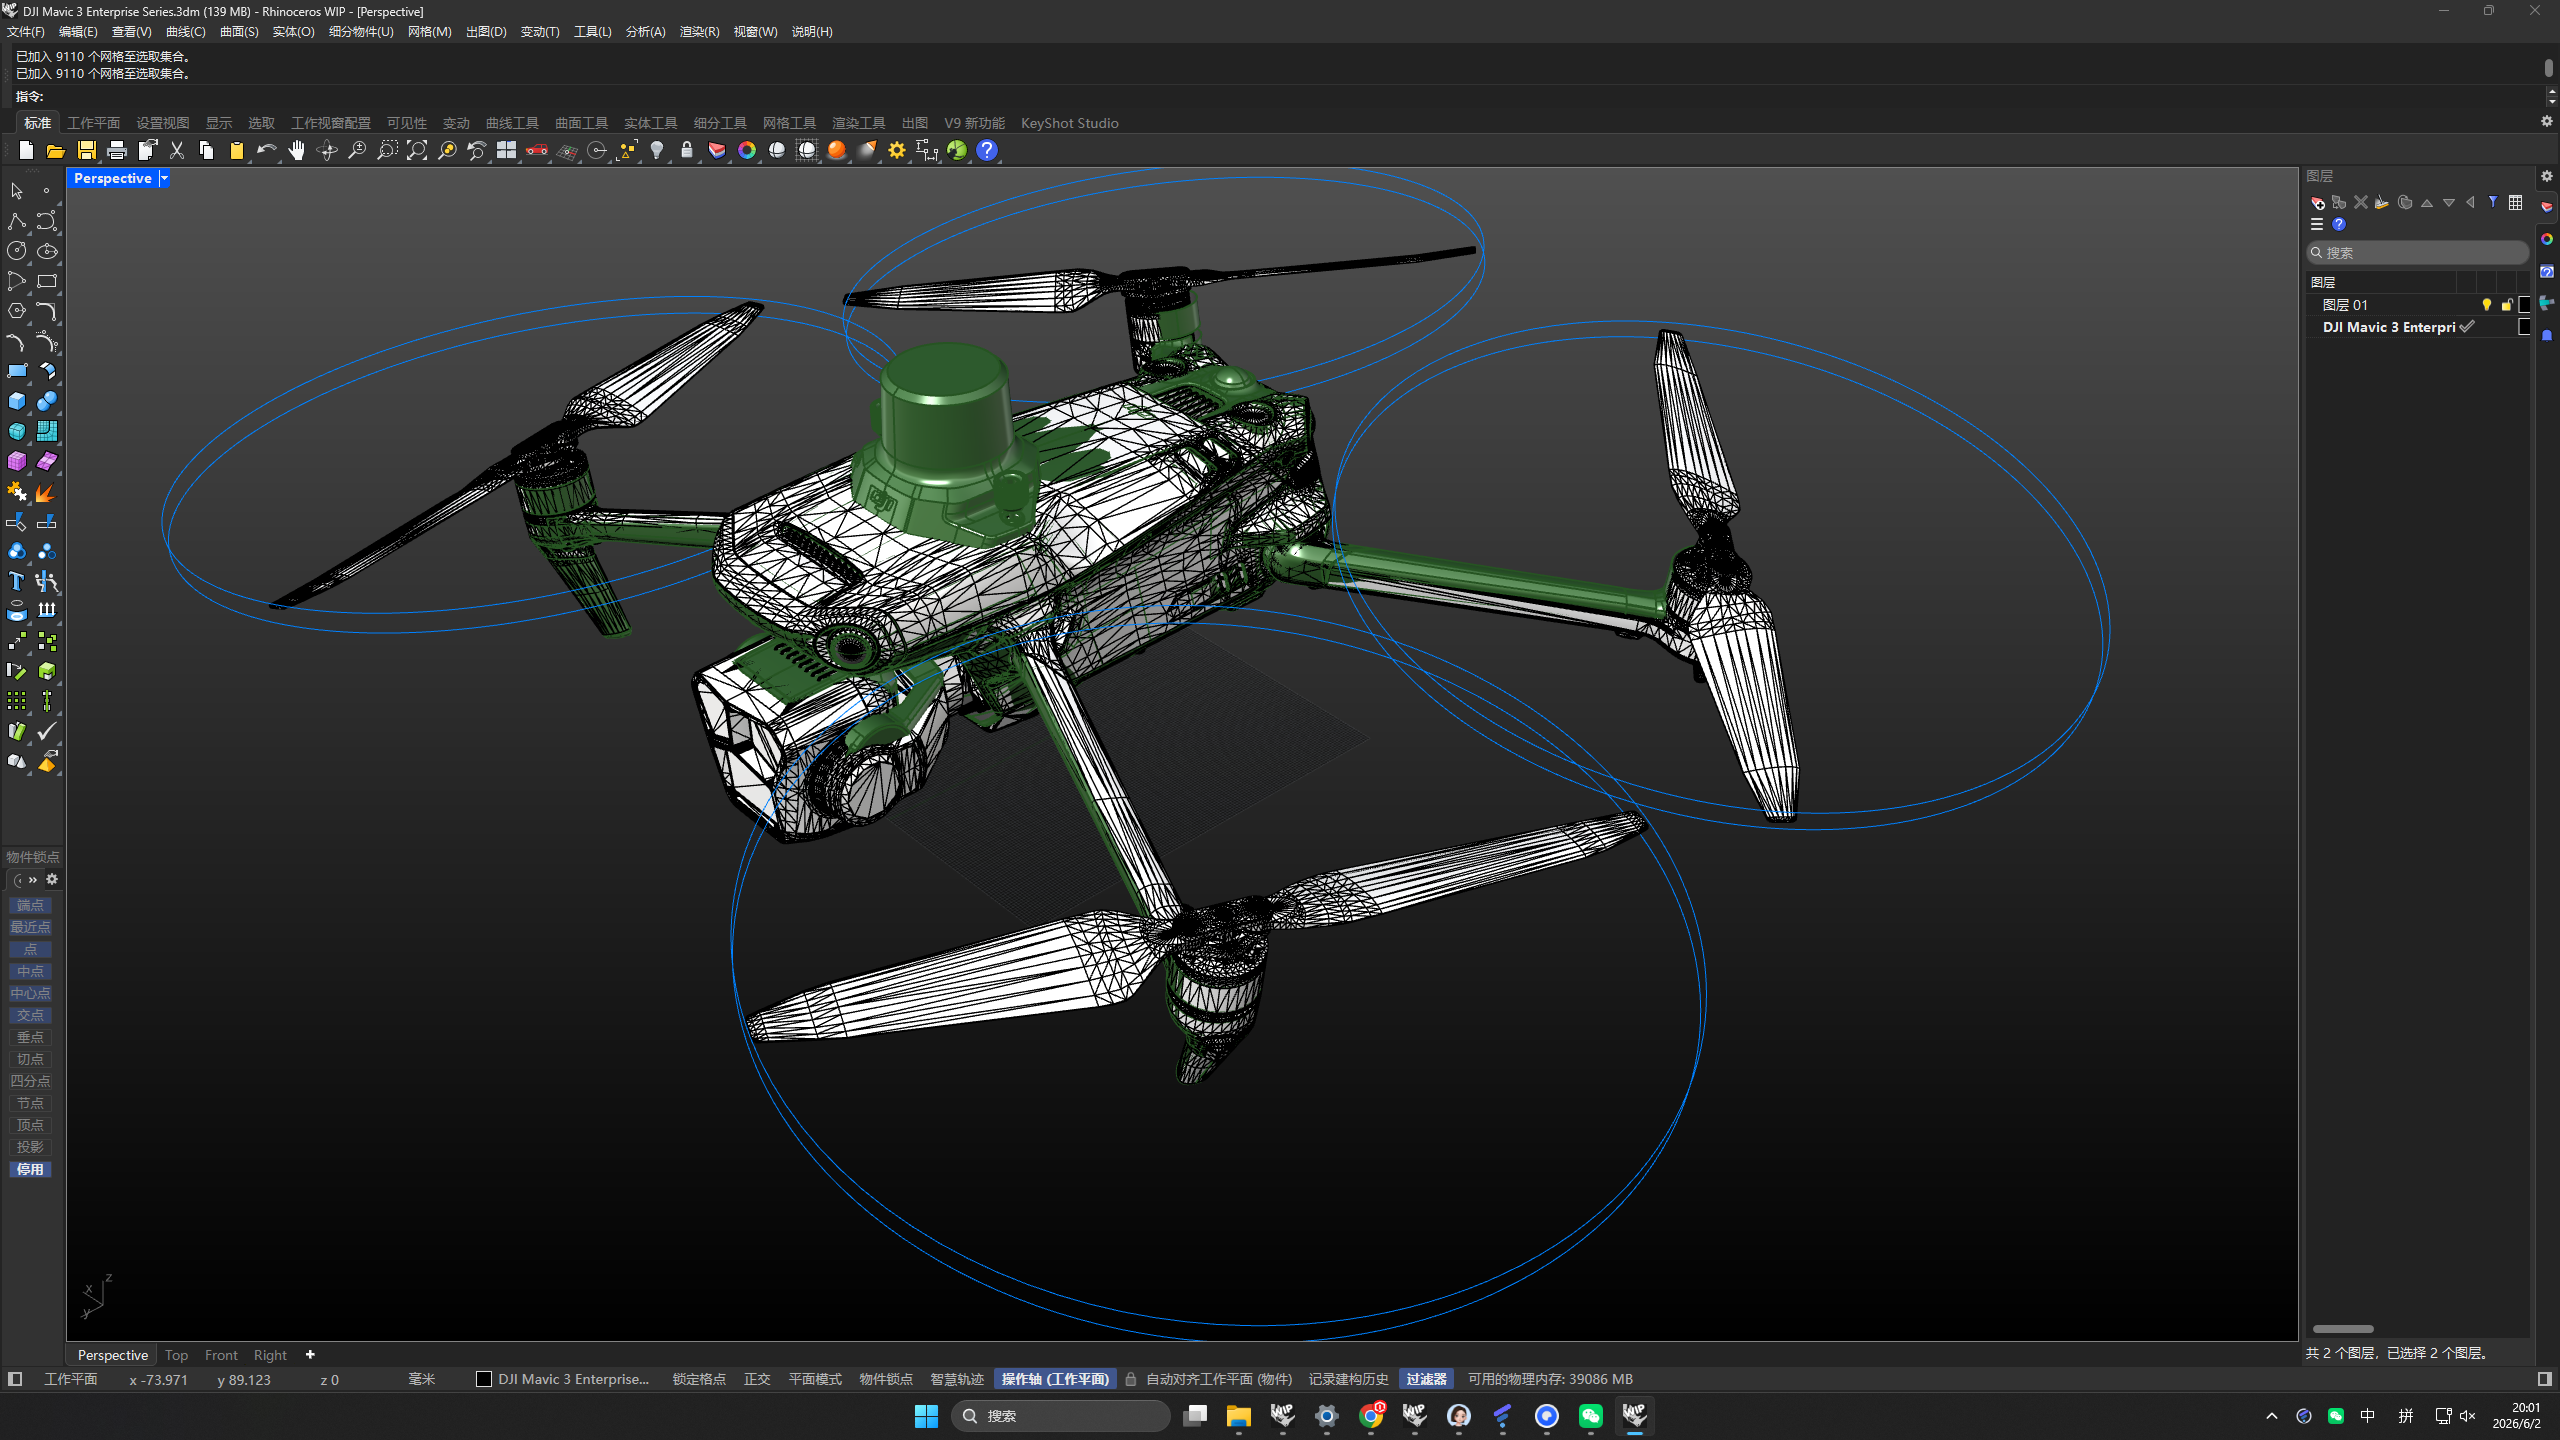Toggle the lock icon of 图层 01
Viewport: 2560px width, 1440px height.
[x=2506, y=305]
